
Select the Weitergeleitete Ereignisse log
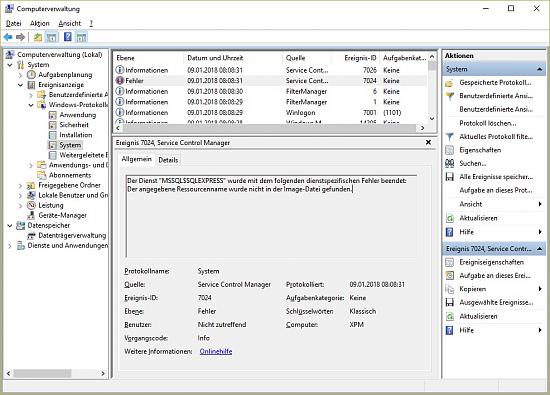point(83,155)
